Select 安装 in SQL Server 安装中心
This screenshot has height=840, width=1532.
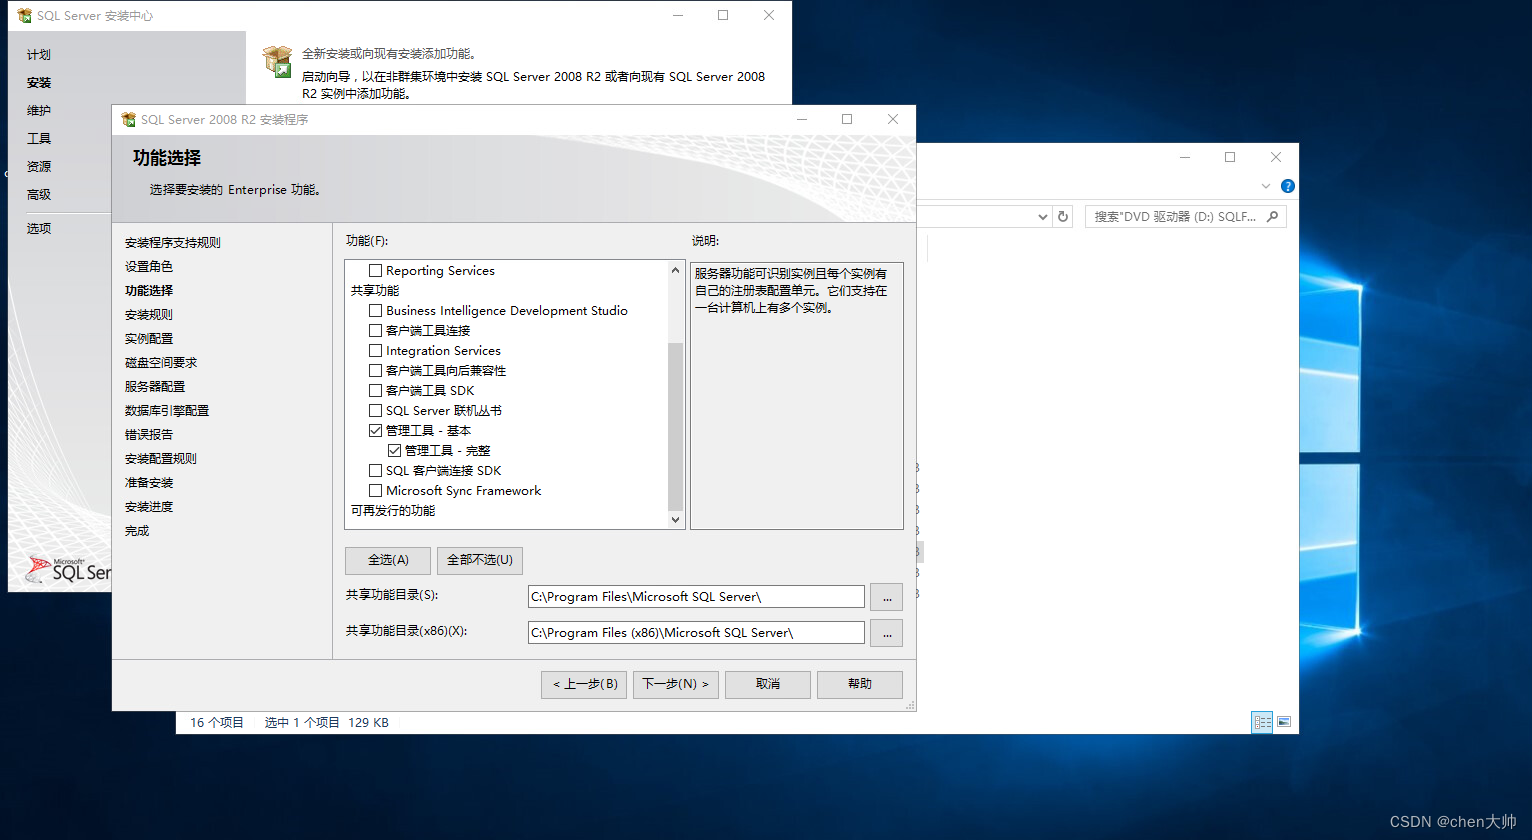(x=39, y=83)
